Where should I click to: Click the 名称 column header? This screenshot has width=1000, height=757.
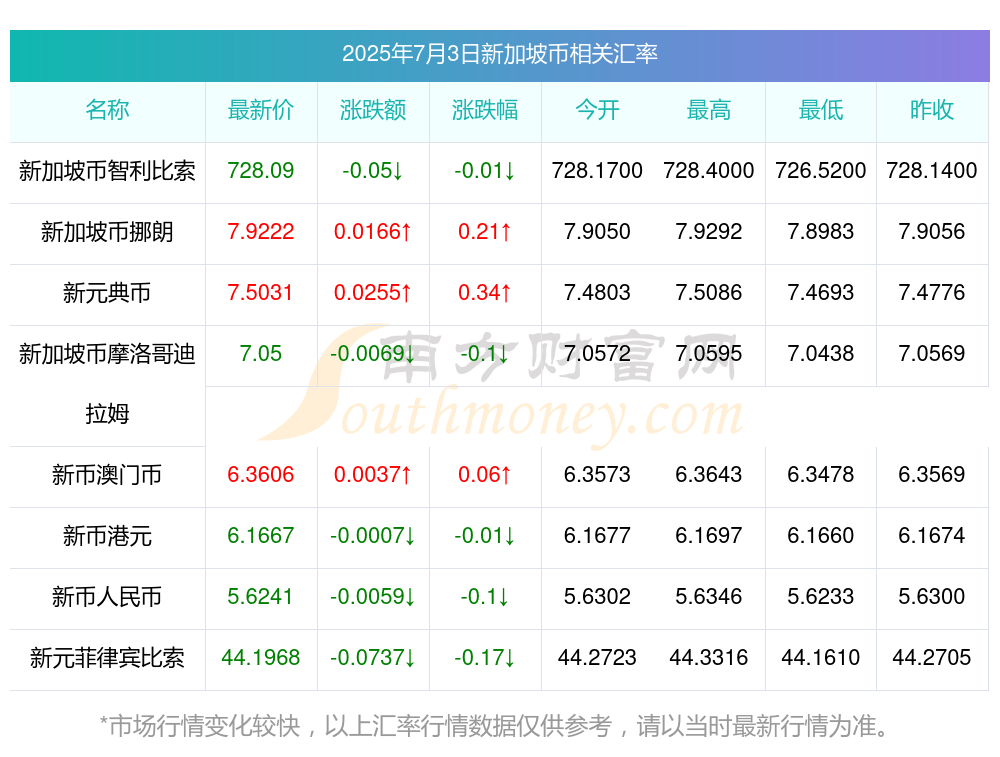[x=107, y=110]
